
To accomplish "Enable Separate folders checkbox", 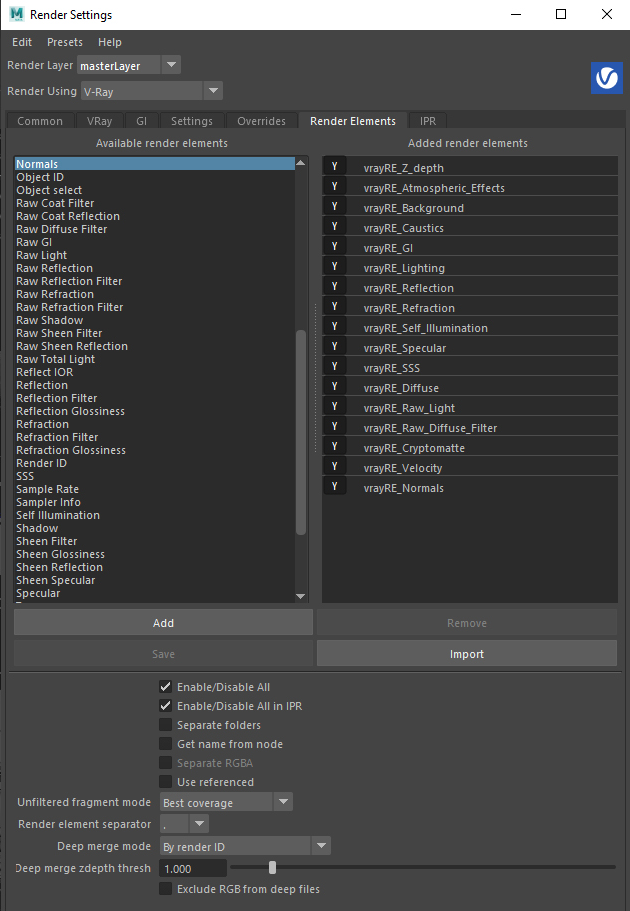I will click(x=166, y=725).
